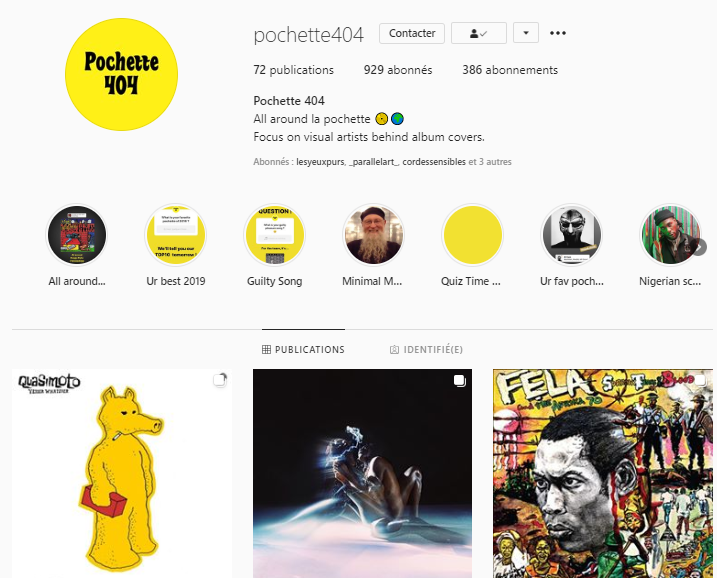Open the 386 abonnements list
This screenshot has height=578, width=717.
click(x=510, y=70)
